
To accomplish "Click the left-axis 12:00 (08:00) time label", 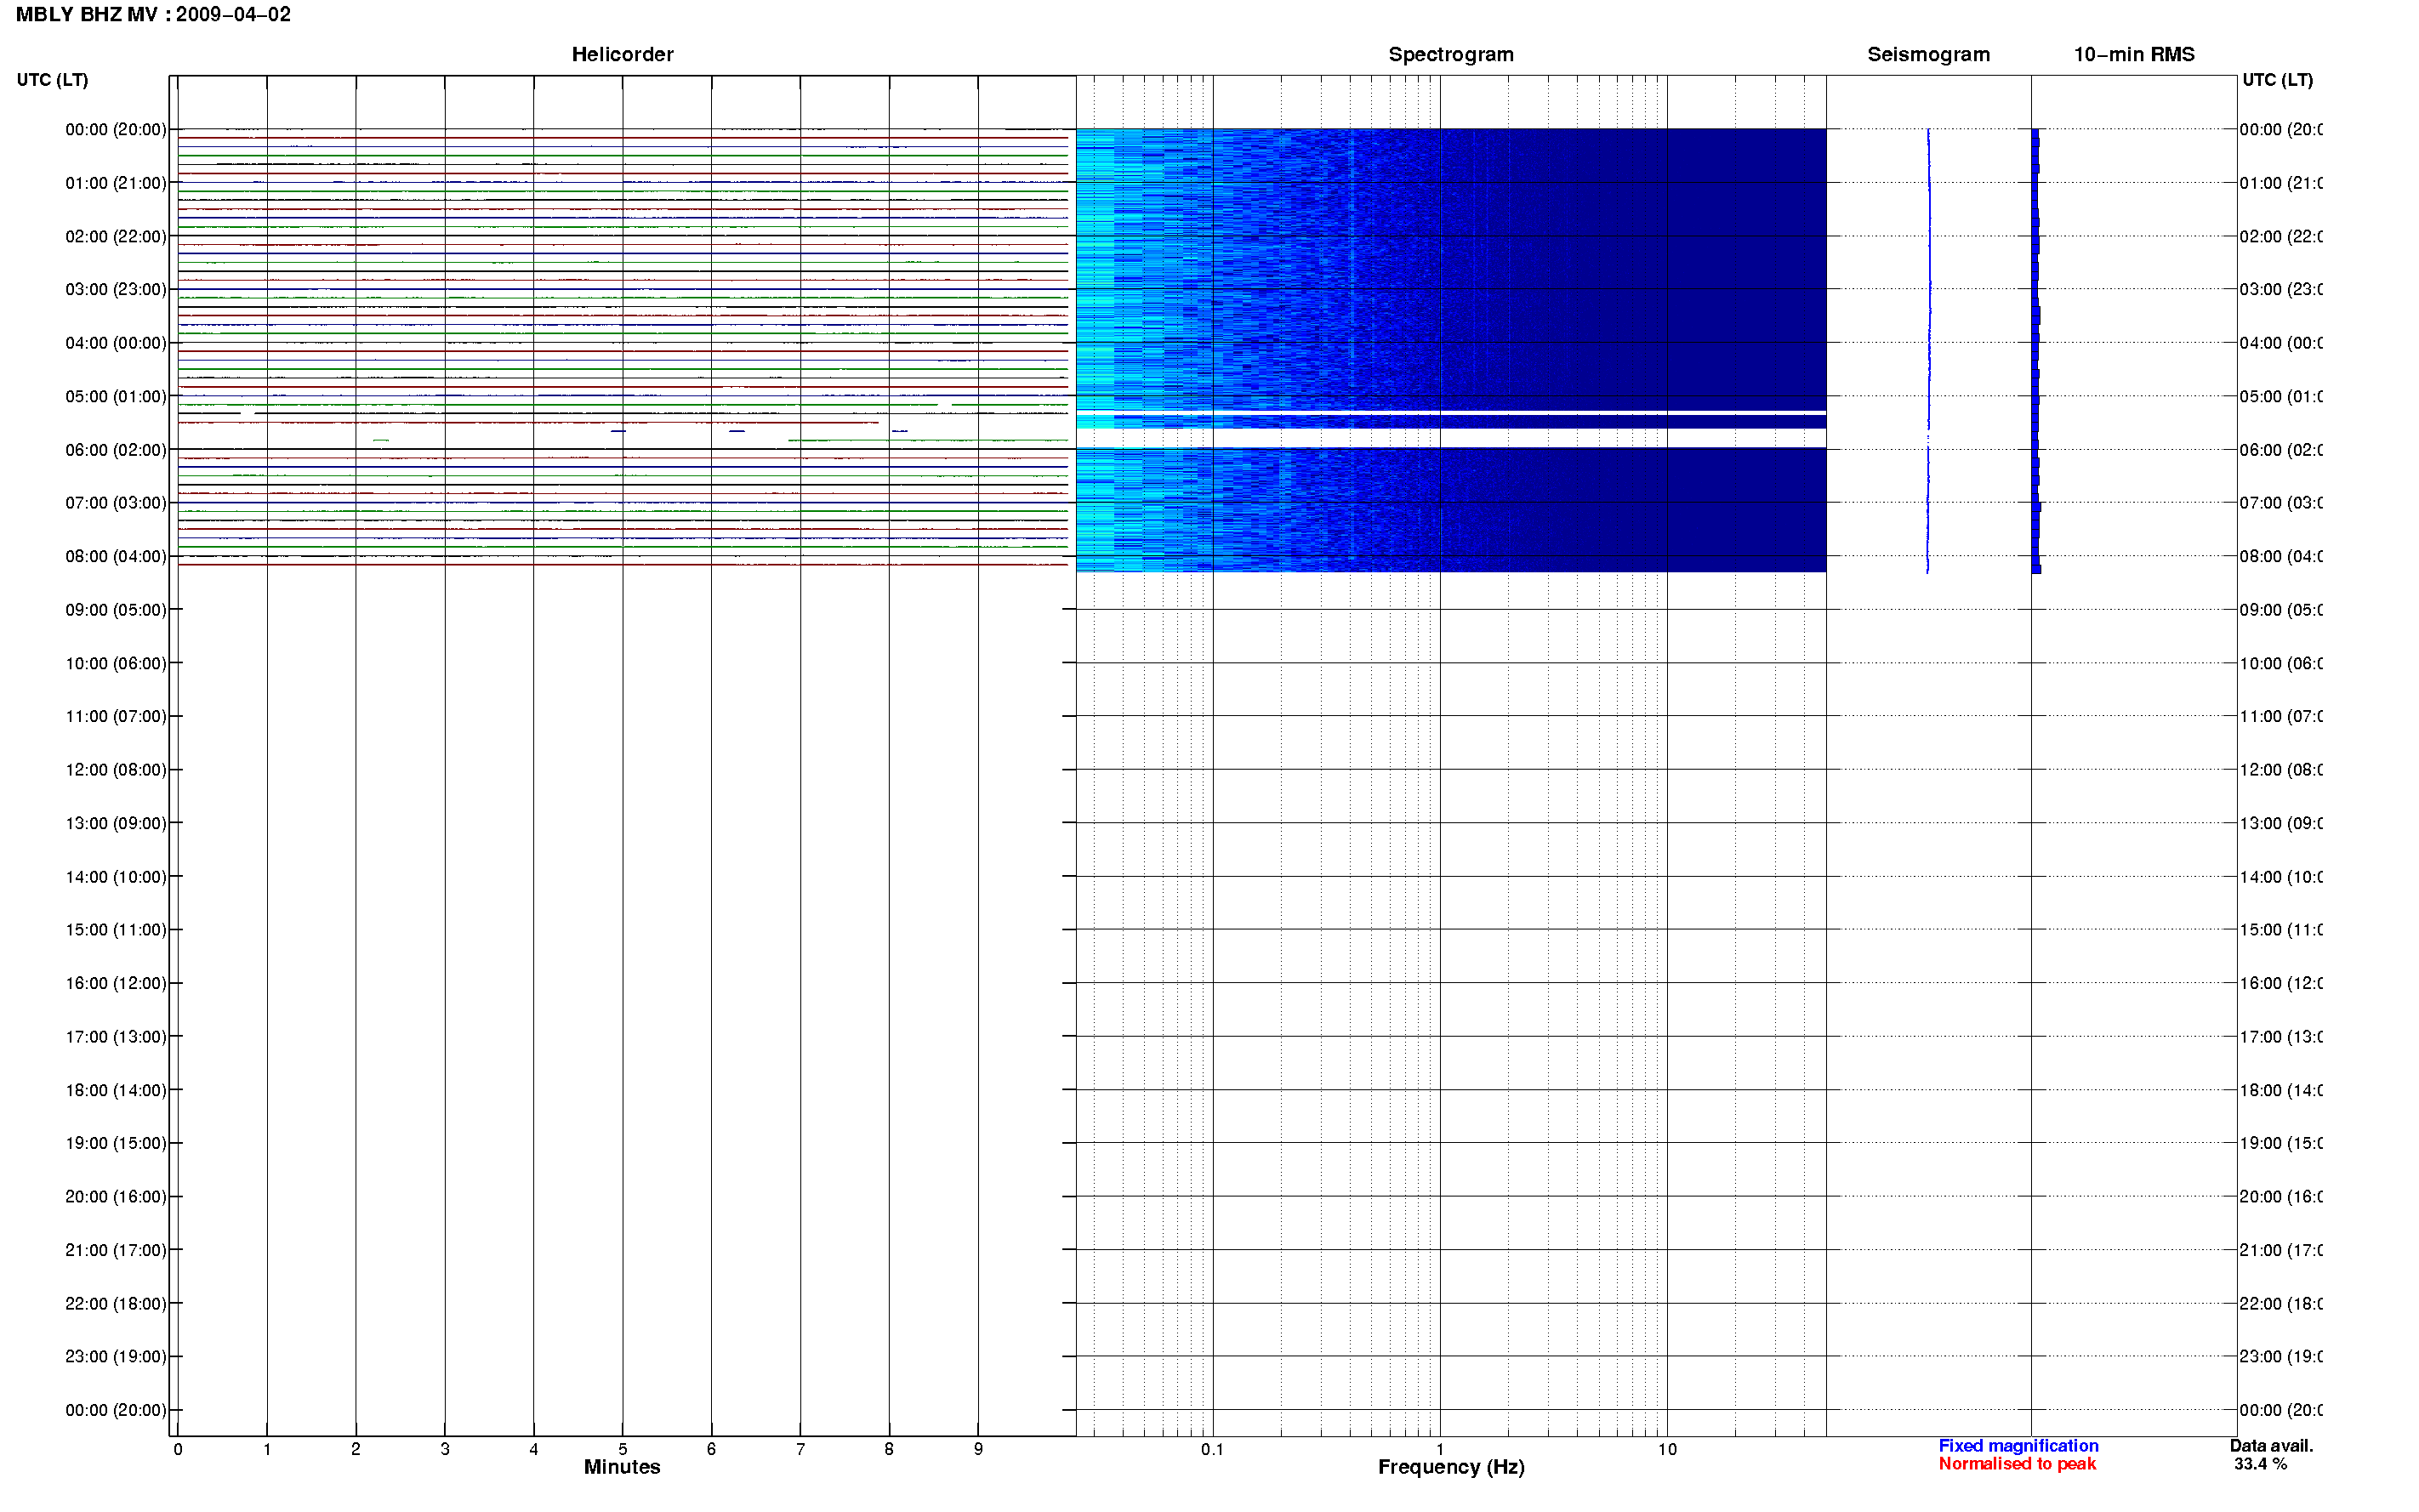I will tap(116, 770).
